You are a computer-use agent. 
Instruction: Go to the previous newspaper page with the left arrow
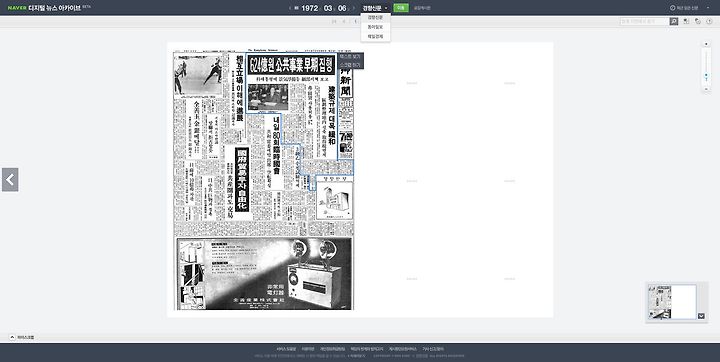(x=10, y=180)
